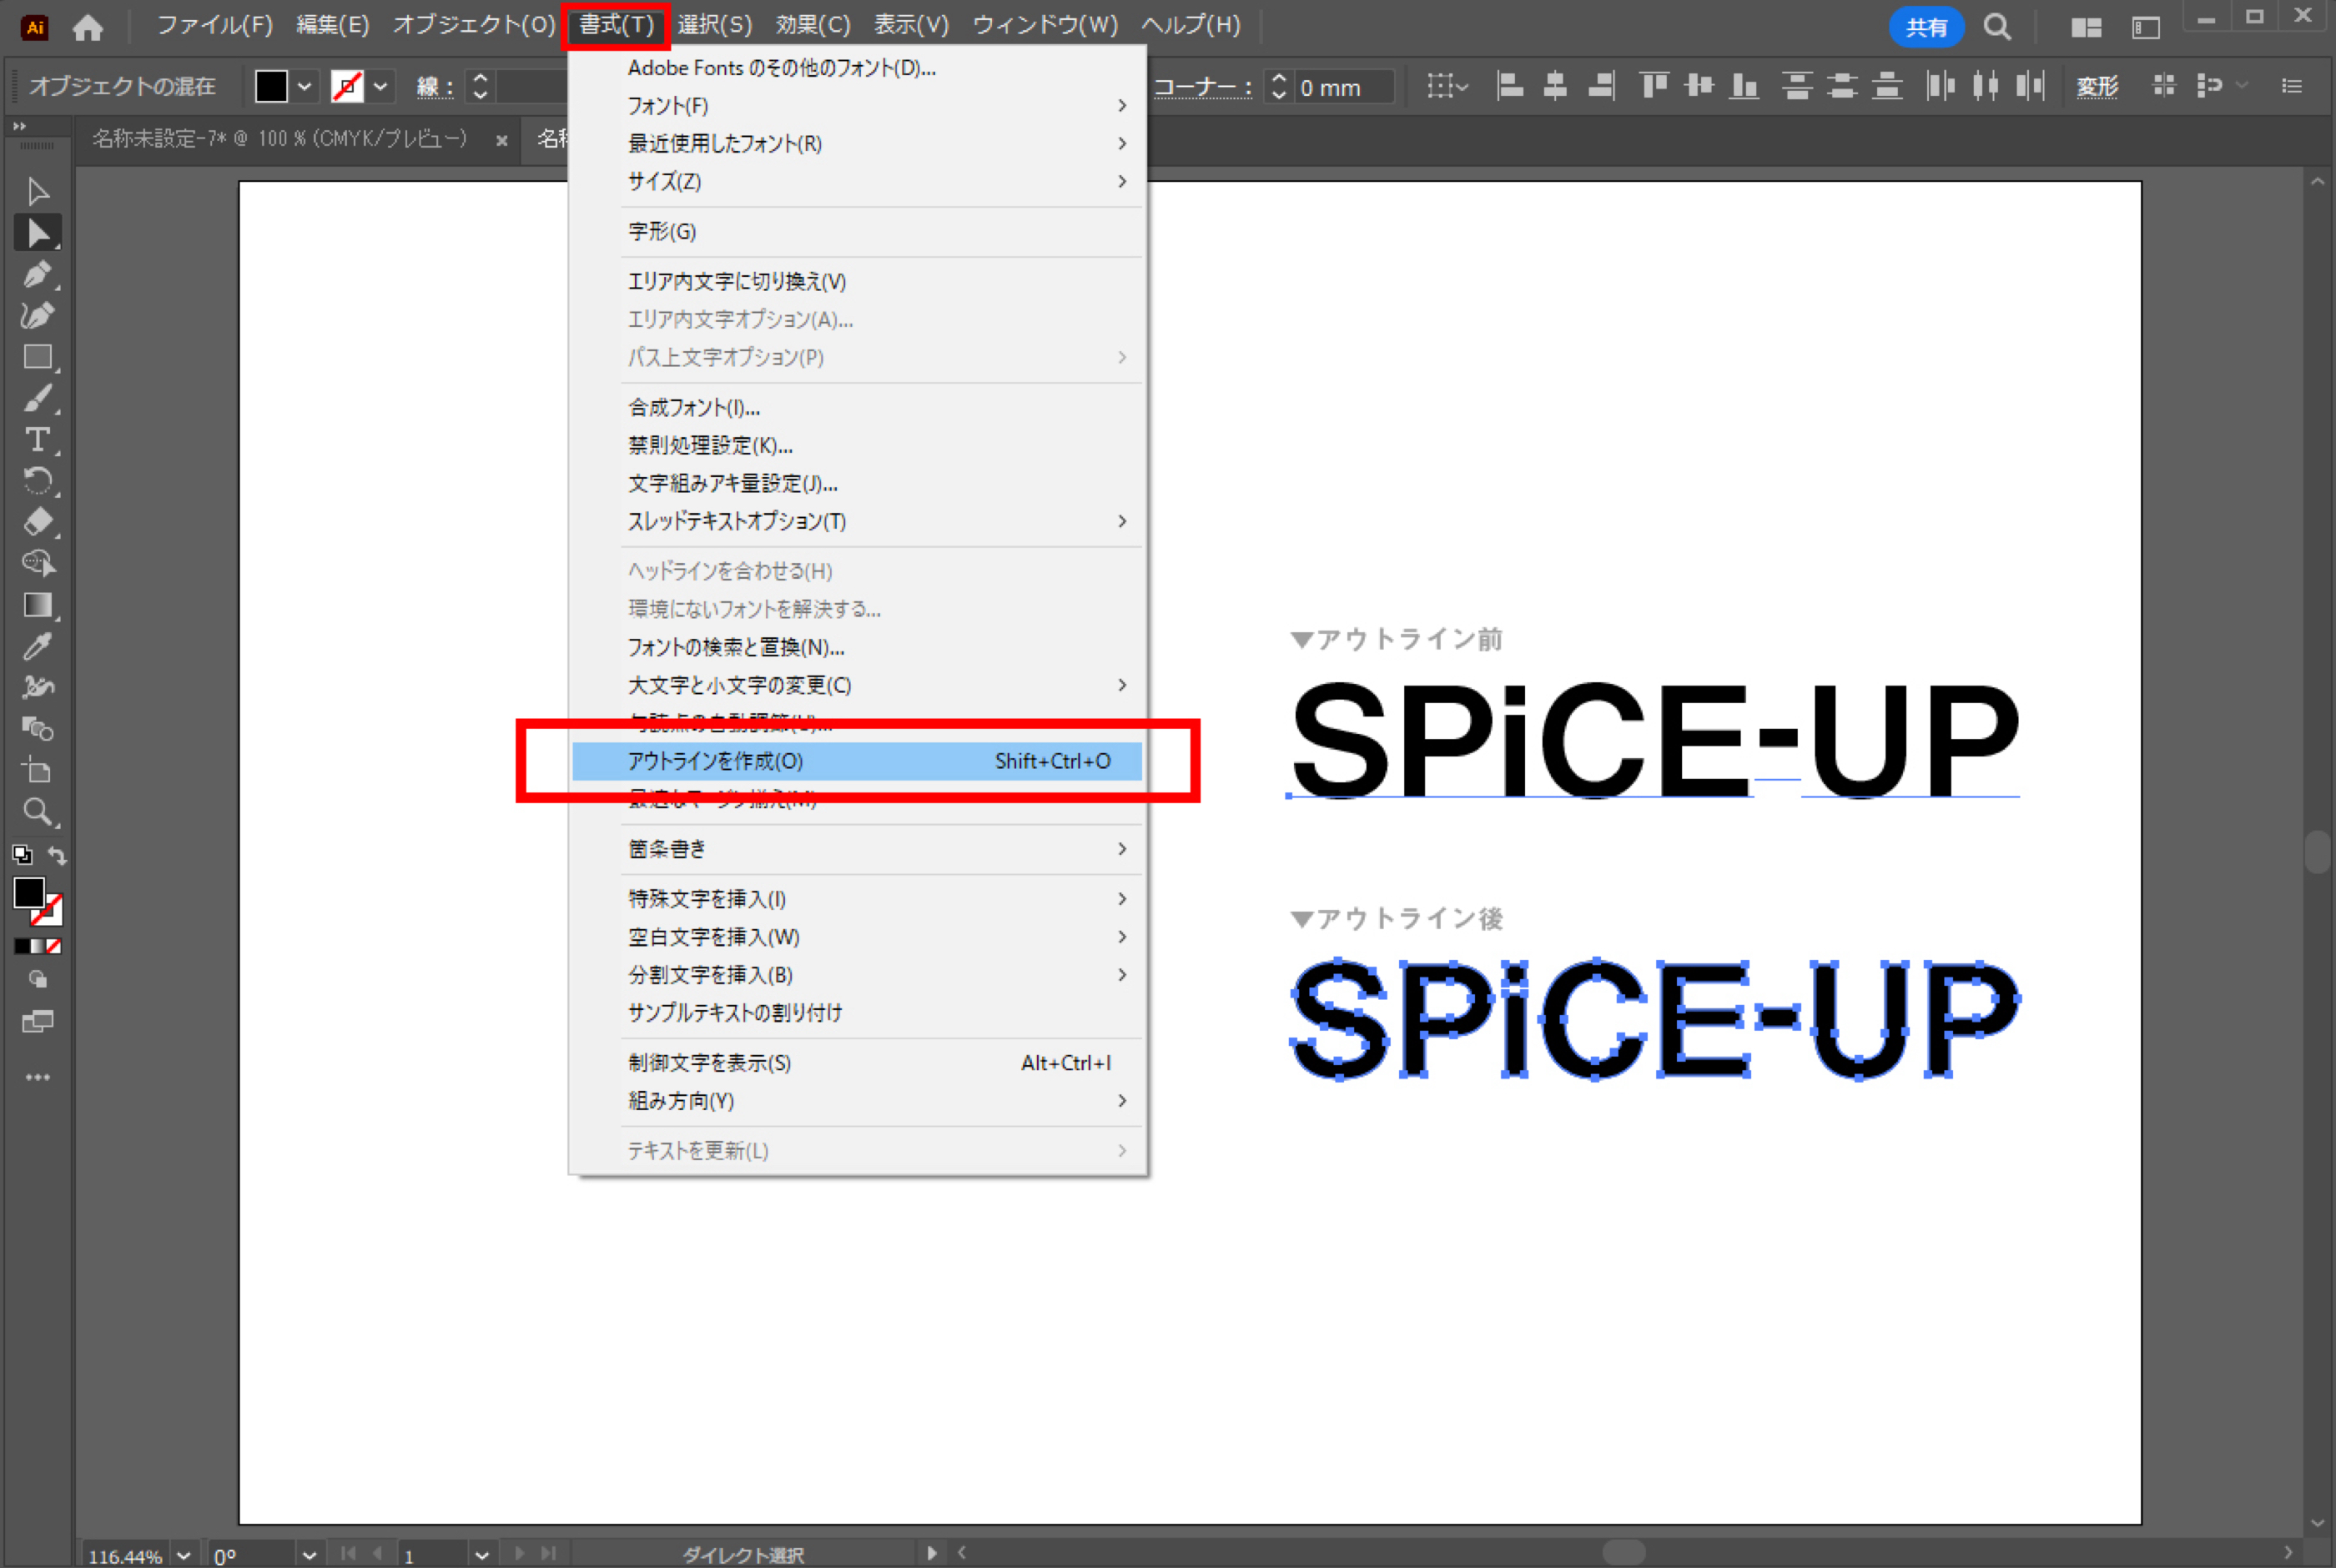
Task: Distribute horizontal centers icon
Action: (x=1986, y=86)
